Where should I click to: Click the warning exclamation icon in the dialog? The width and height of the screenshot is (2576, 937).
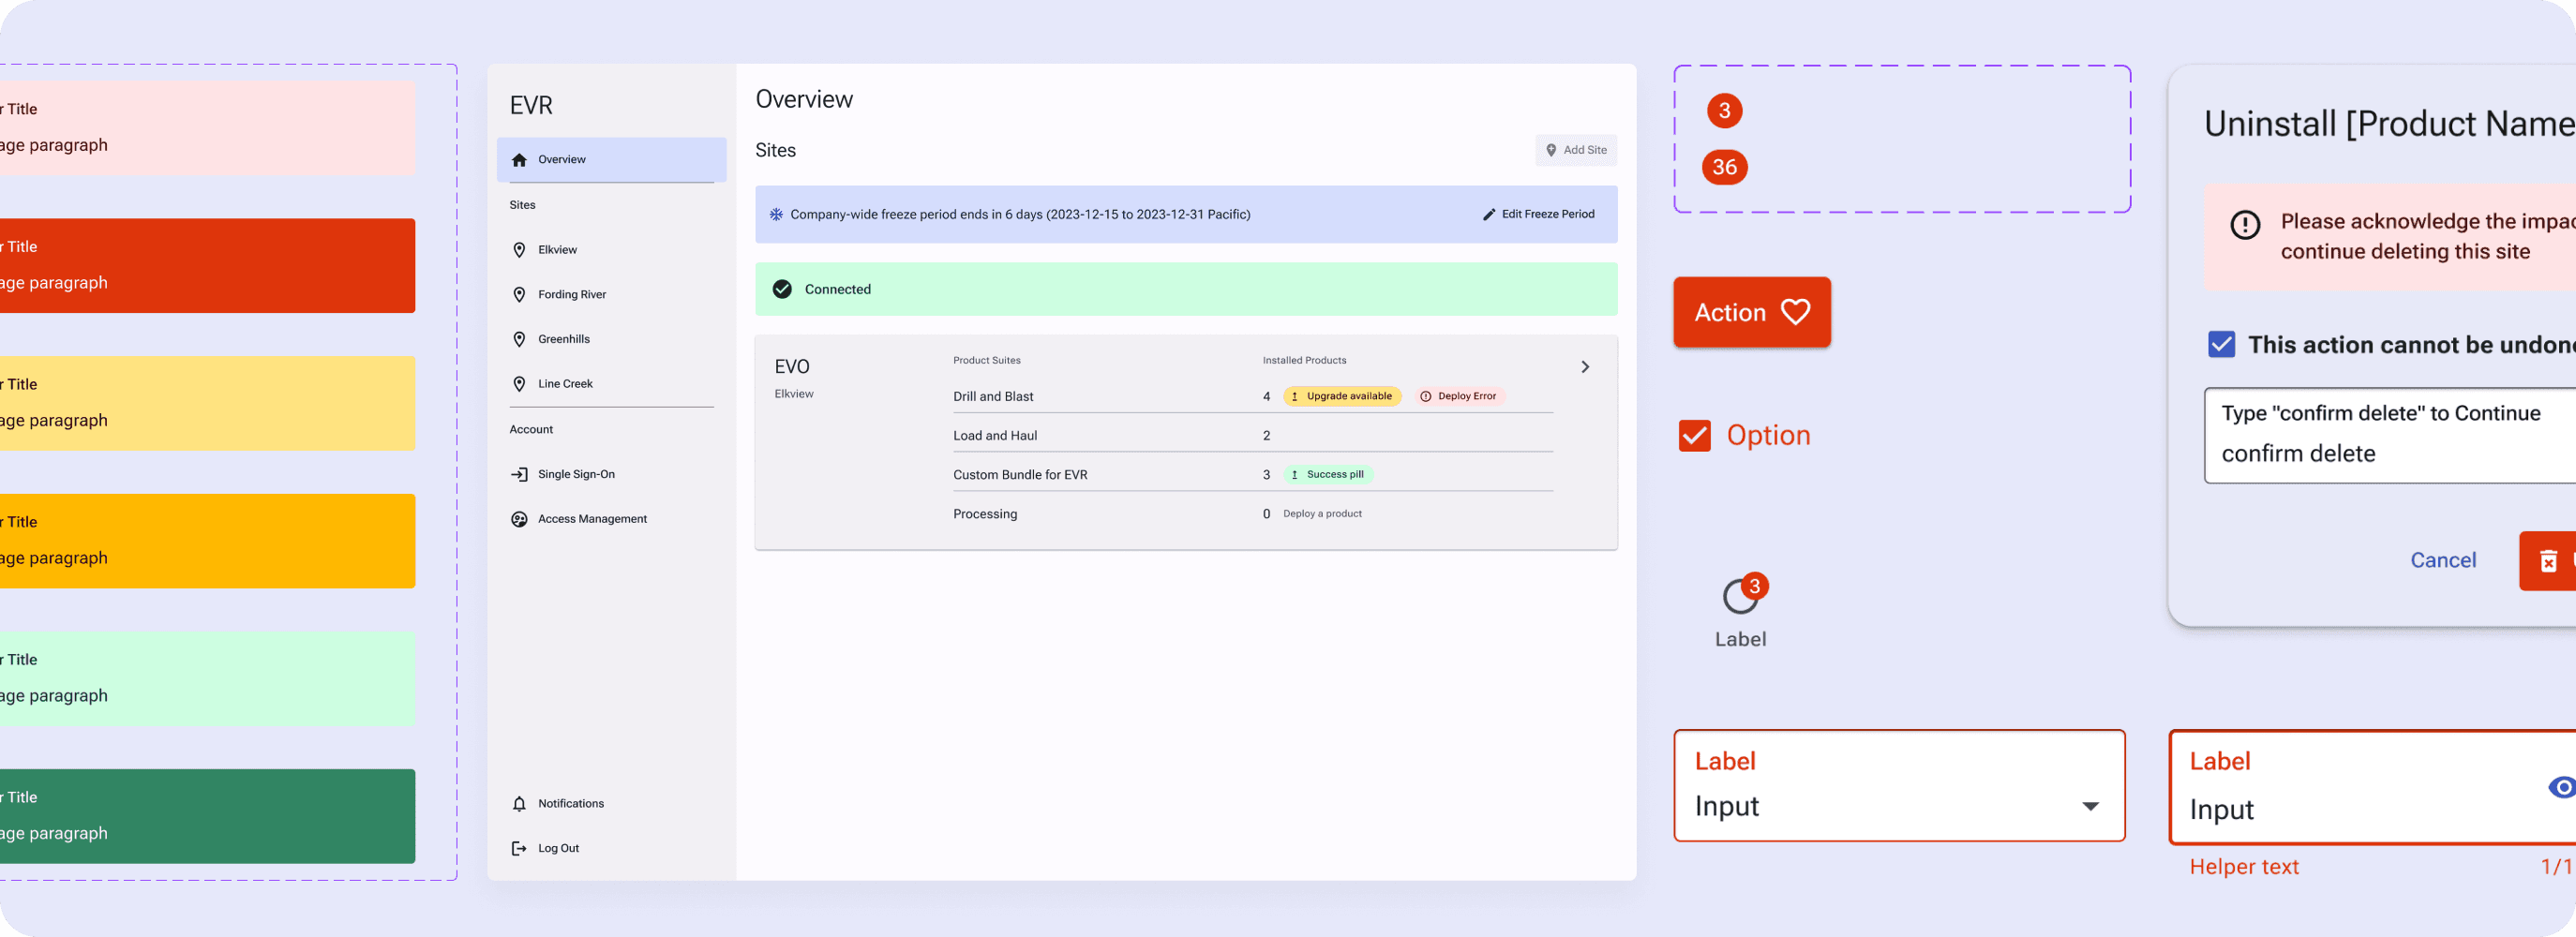coord(2245,225)
